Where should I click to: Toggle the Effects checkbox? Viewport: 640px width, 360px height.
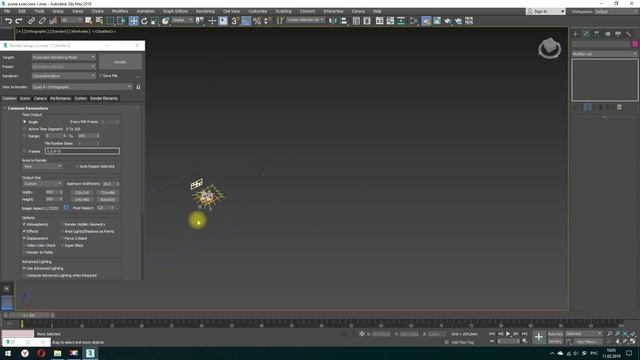(x=24, y=231)
